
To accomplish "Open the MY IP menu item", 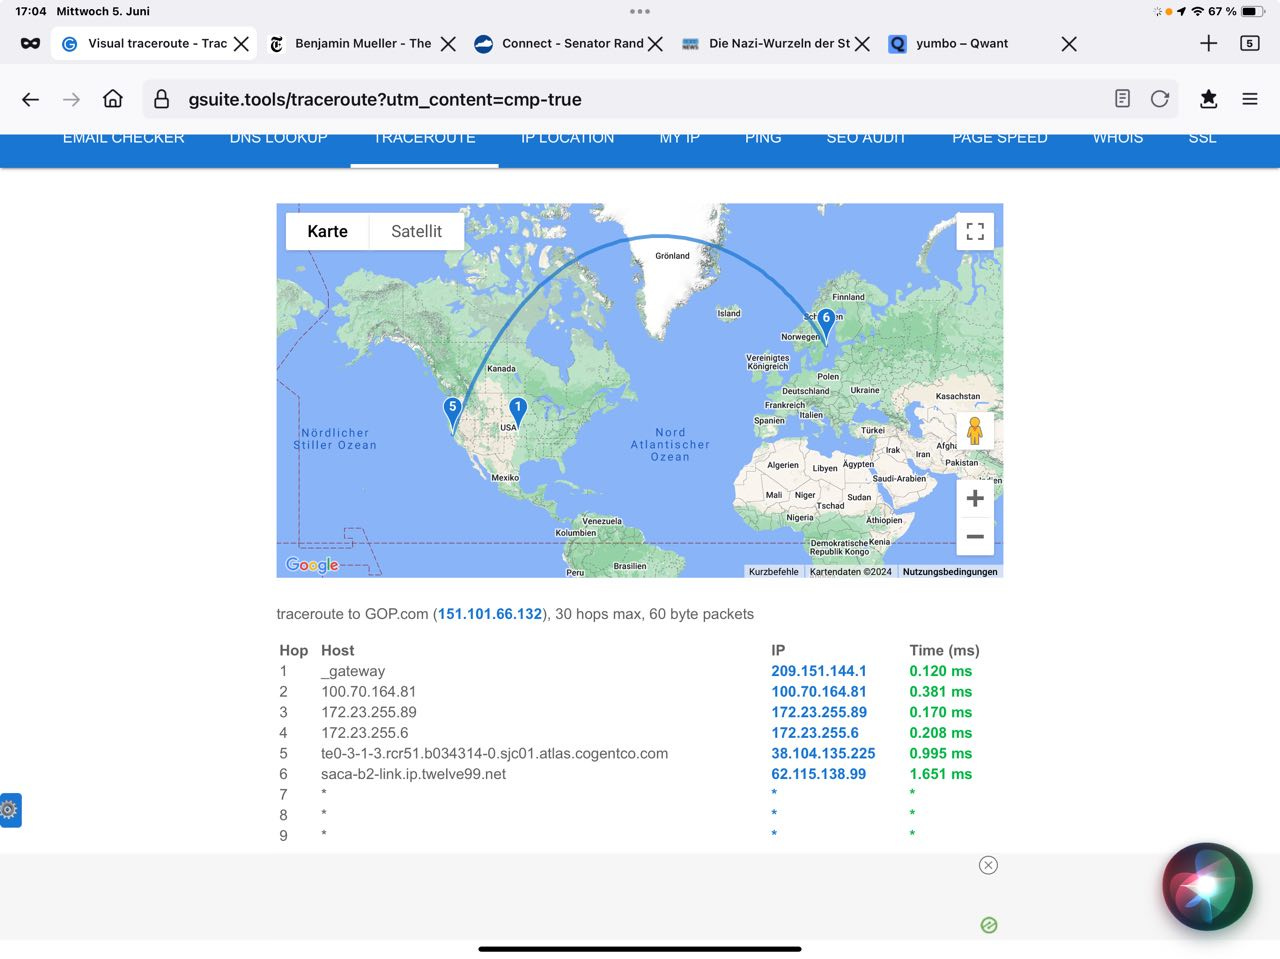I will pyautogui.click(x=679, y=138).
